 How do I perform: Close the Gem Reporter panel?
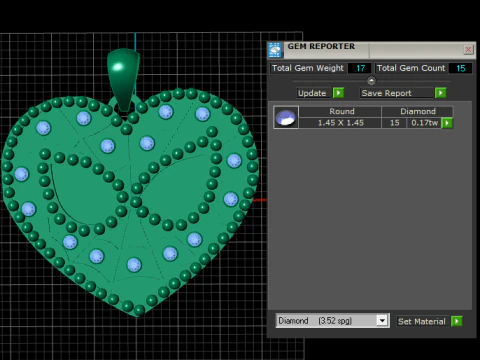pos(468,50)
